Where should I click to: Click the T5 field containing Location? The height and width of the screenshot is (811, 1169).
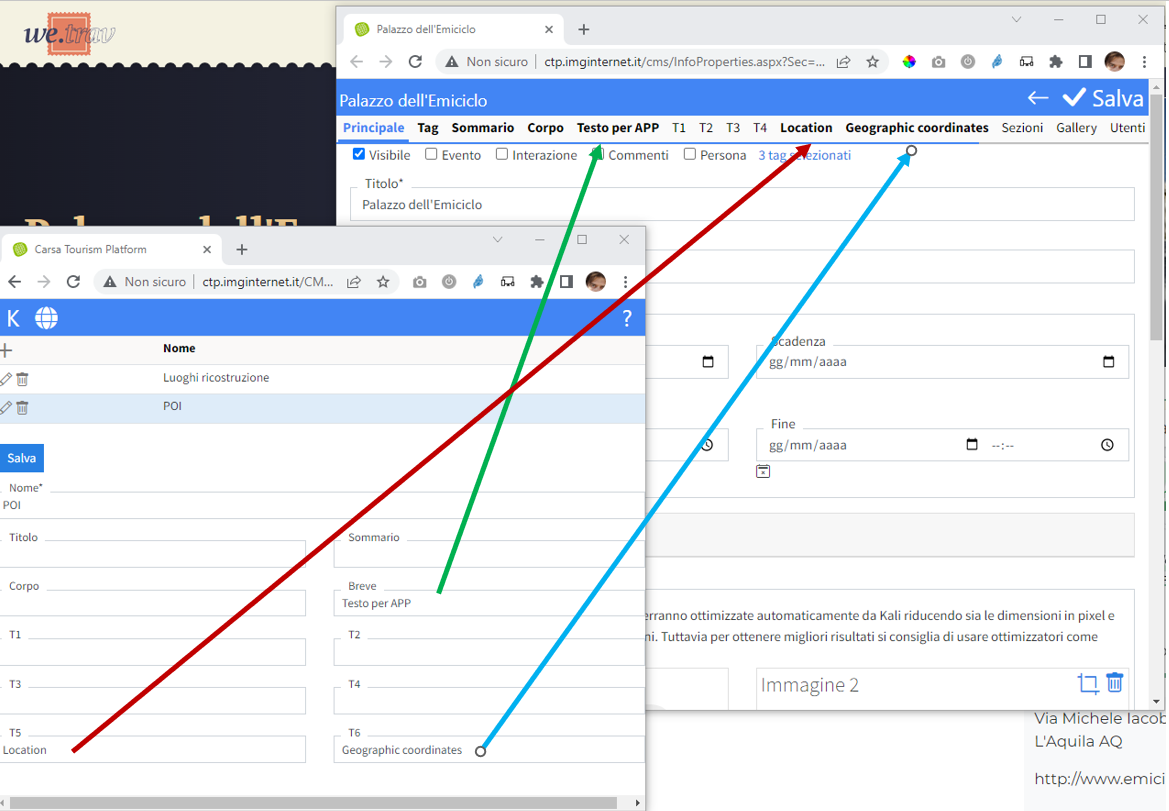click(x=152, y=750)
